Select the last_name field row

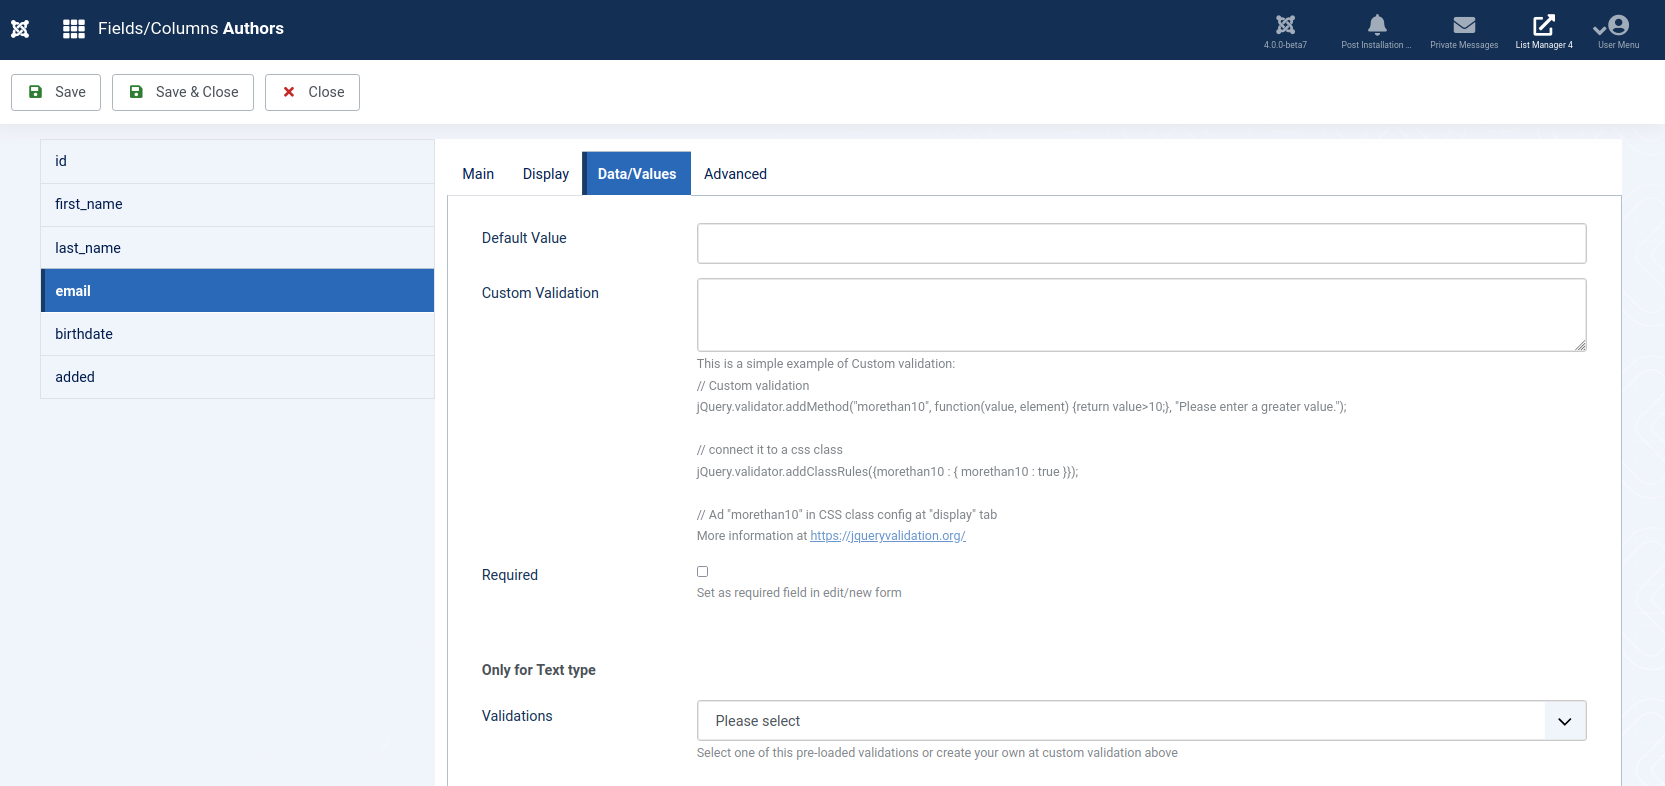[x=237, y=248]
